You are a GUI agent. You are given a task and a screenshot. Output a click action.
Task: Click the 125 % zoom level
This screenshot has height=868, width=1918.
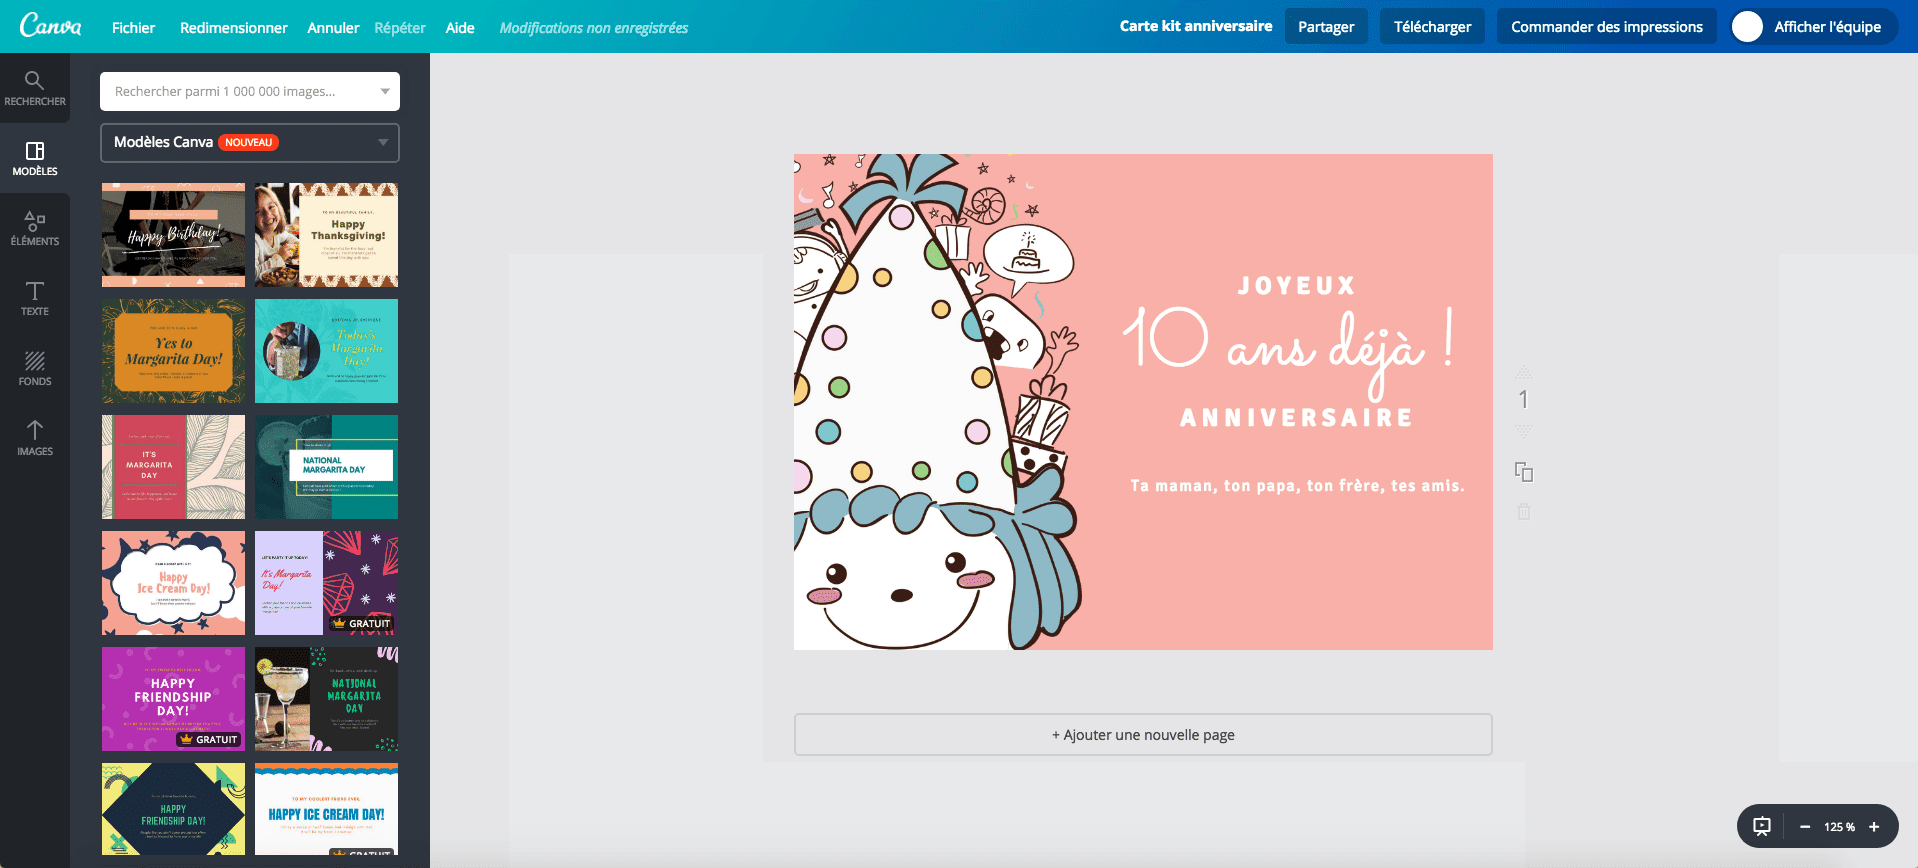pyautogui.click(x=1839, y=827)
